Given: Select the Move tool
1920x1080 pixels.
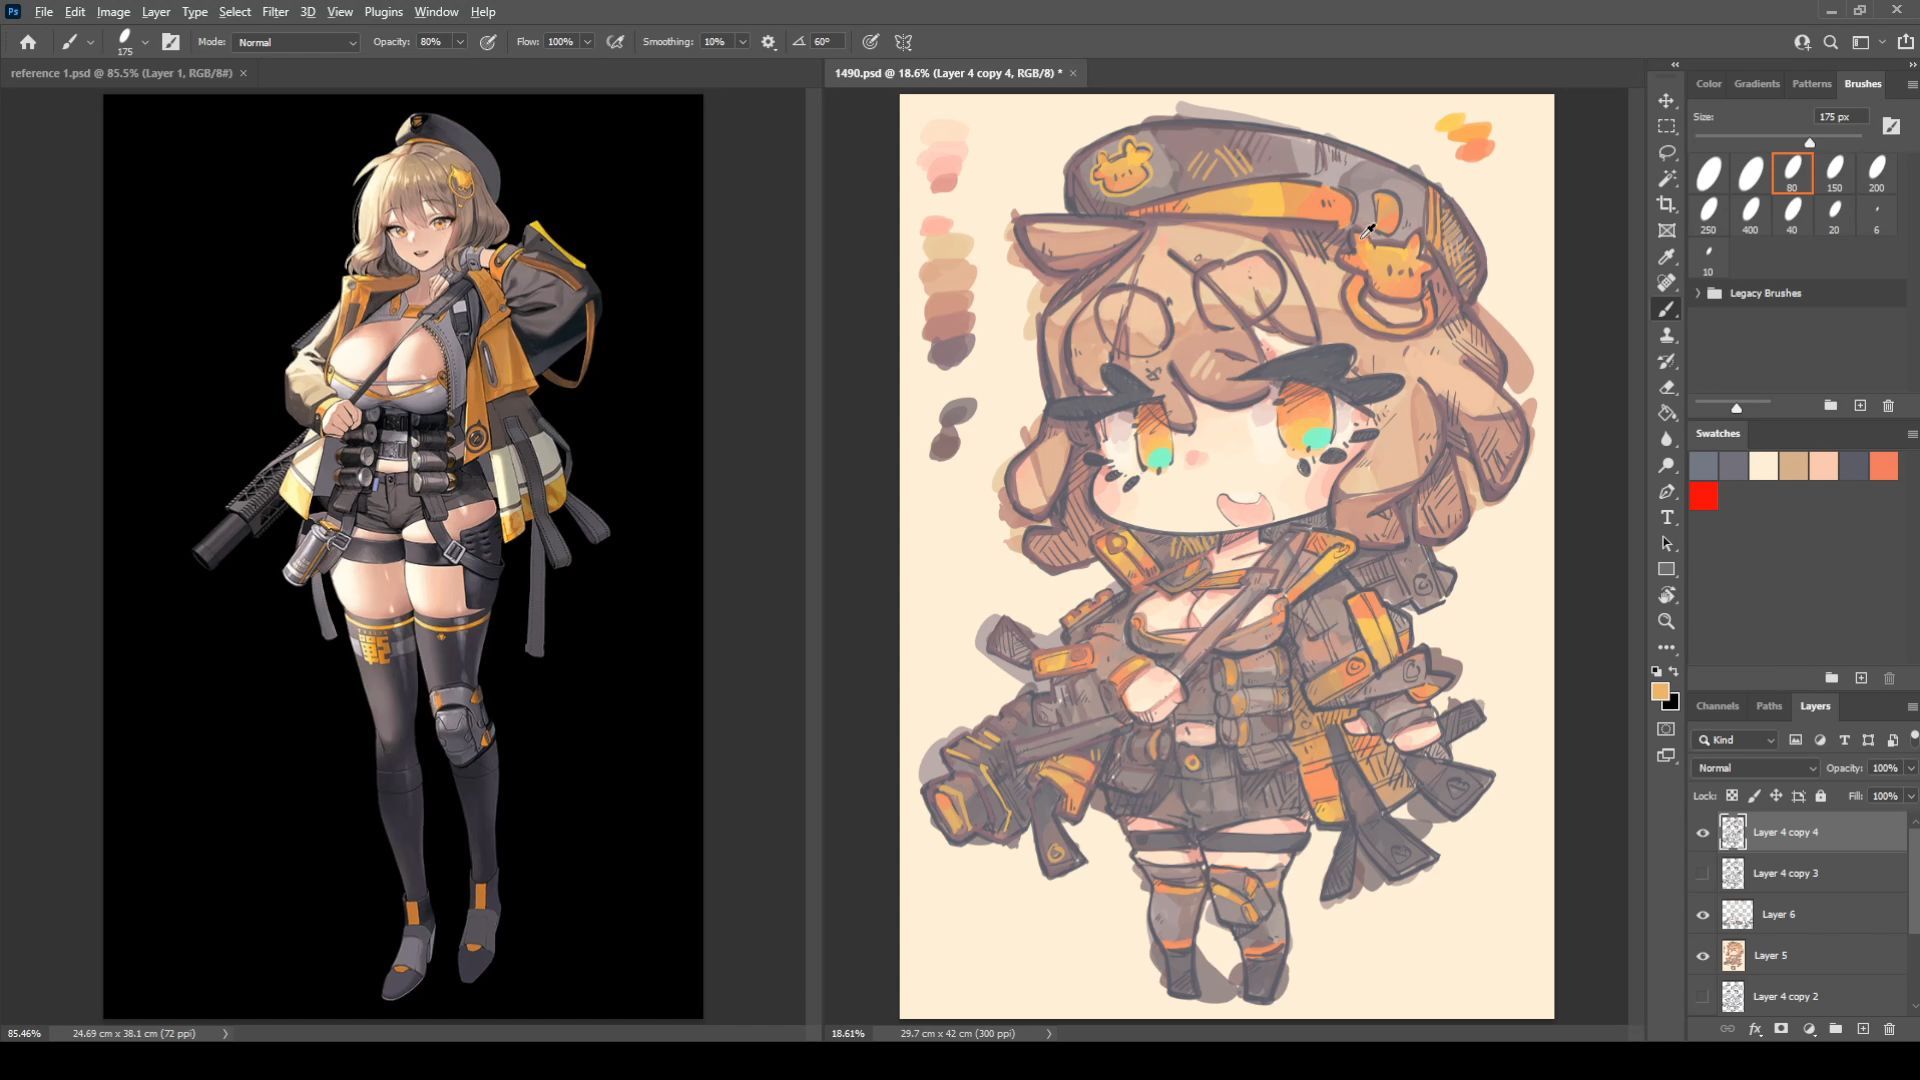Looking at the screenshot, I should tap(1666, 101).
